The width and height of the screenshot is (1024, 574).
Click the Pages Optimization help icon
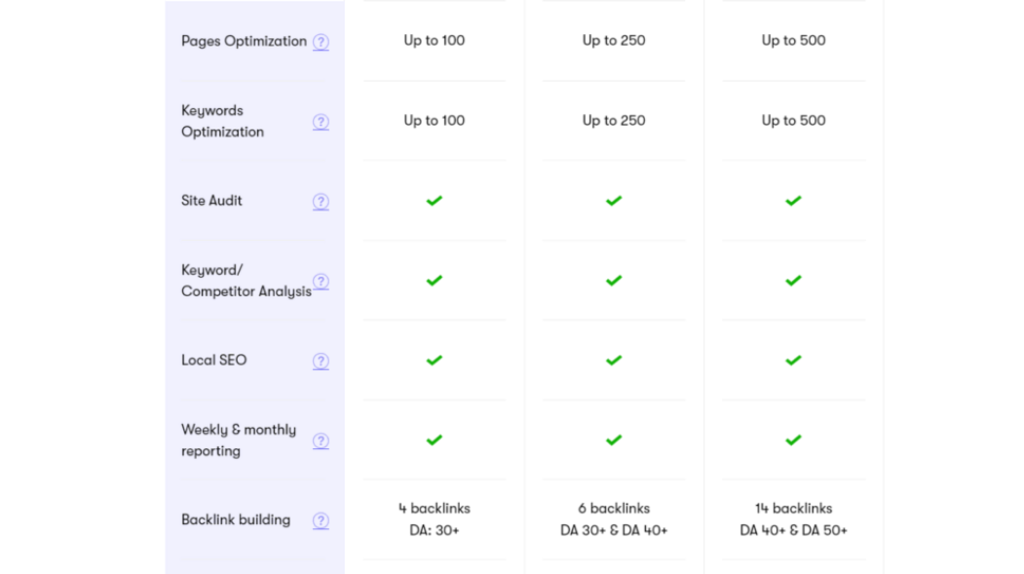[x=321, y=42]
